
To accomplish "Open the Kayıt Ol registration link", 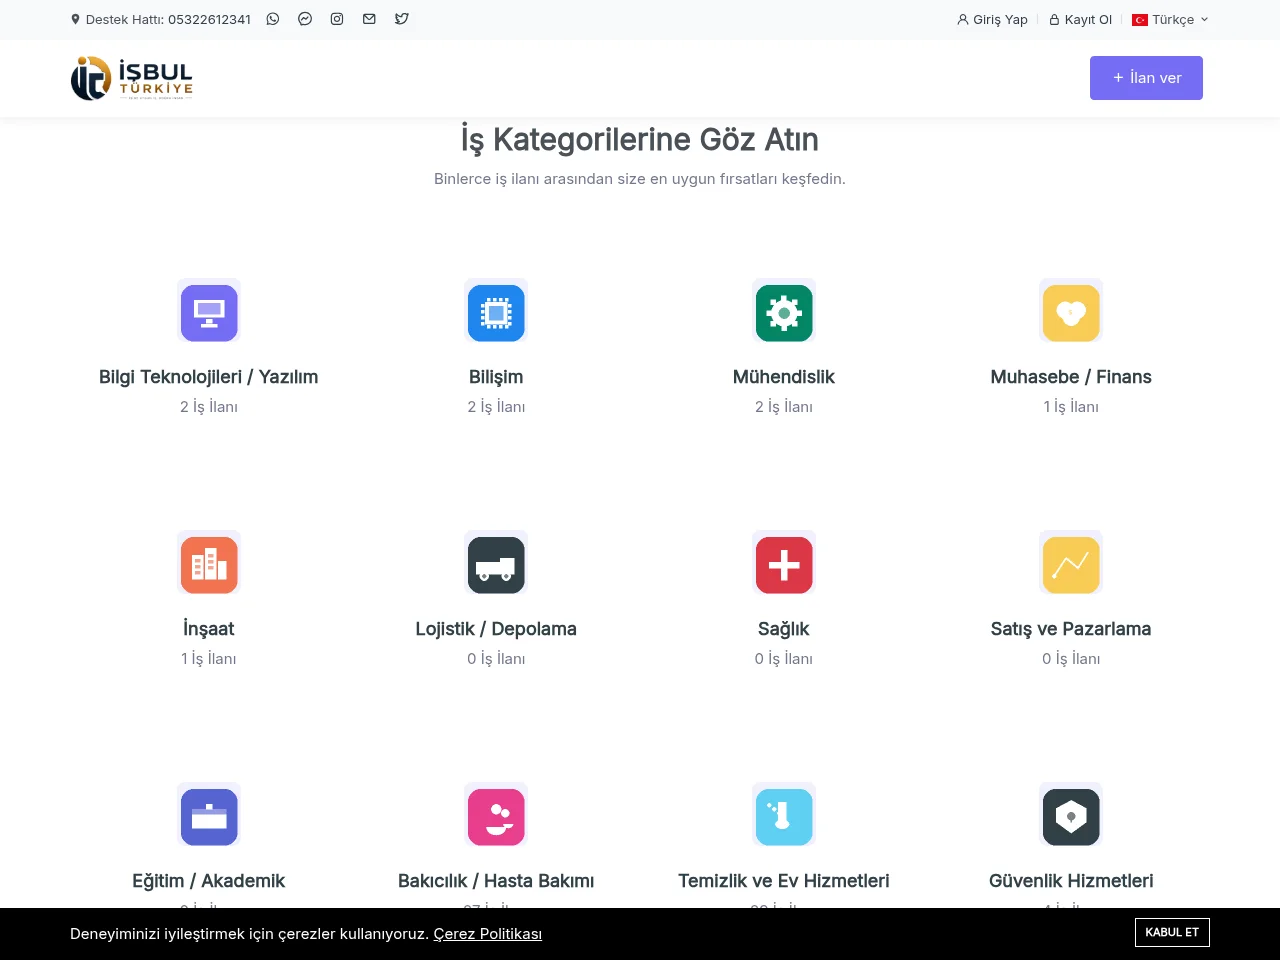I will [1080, 19].
